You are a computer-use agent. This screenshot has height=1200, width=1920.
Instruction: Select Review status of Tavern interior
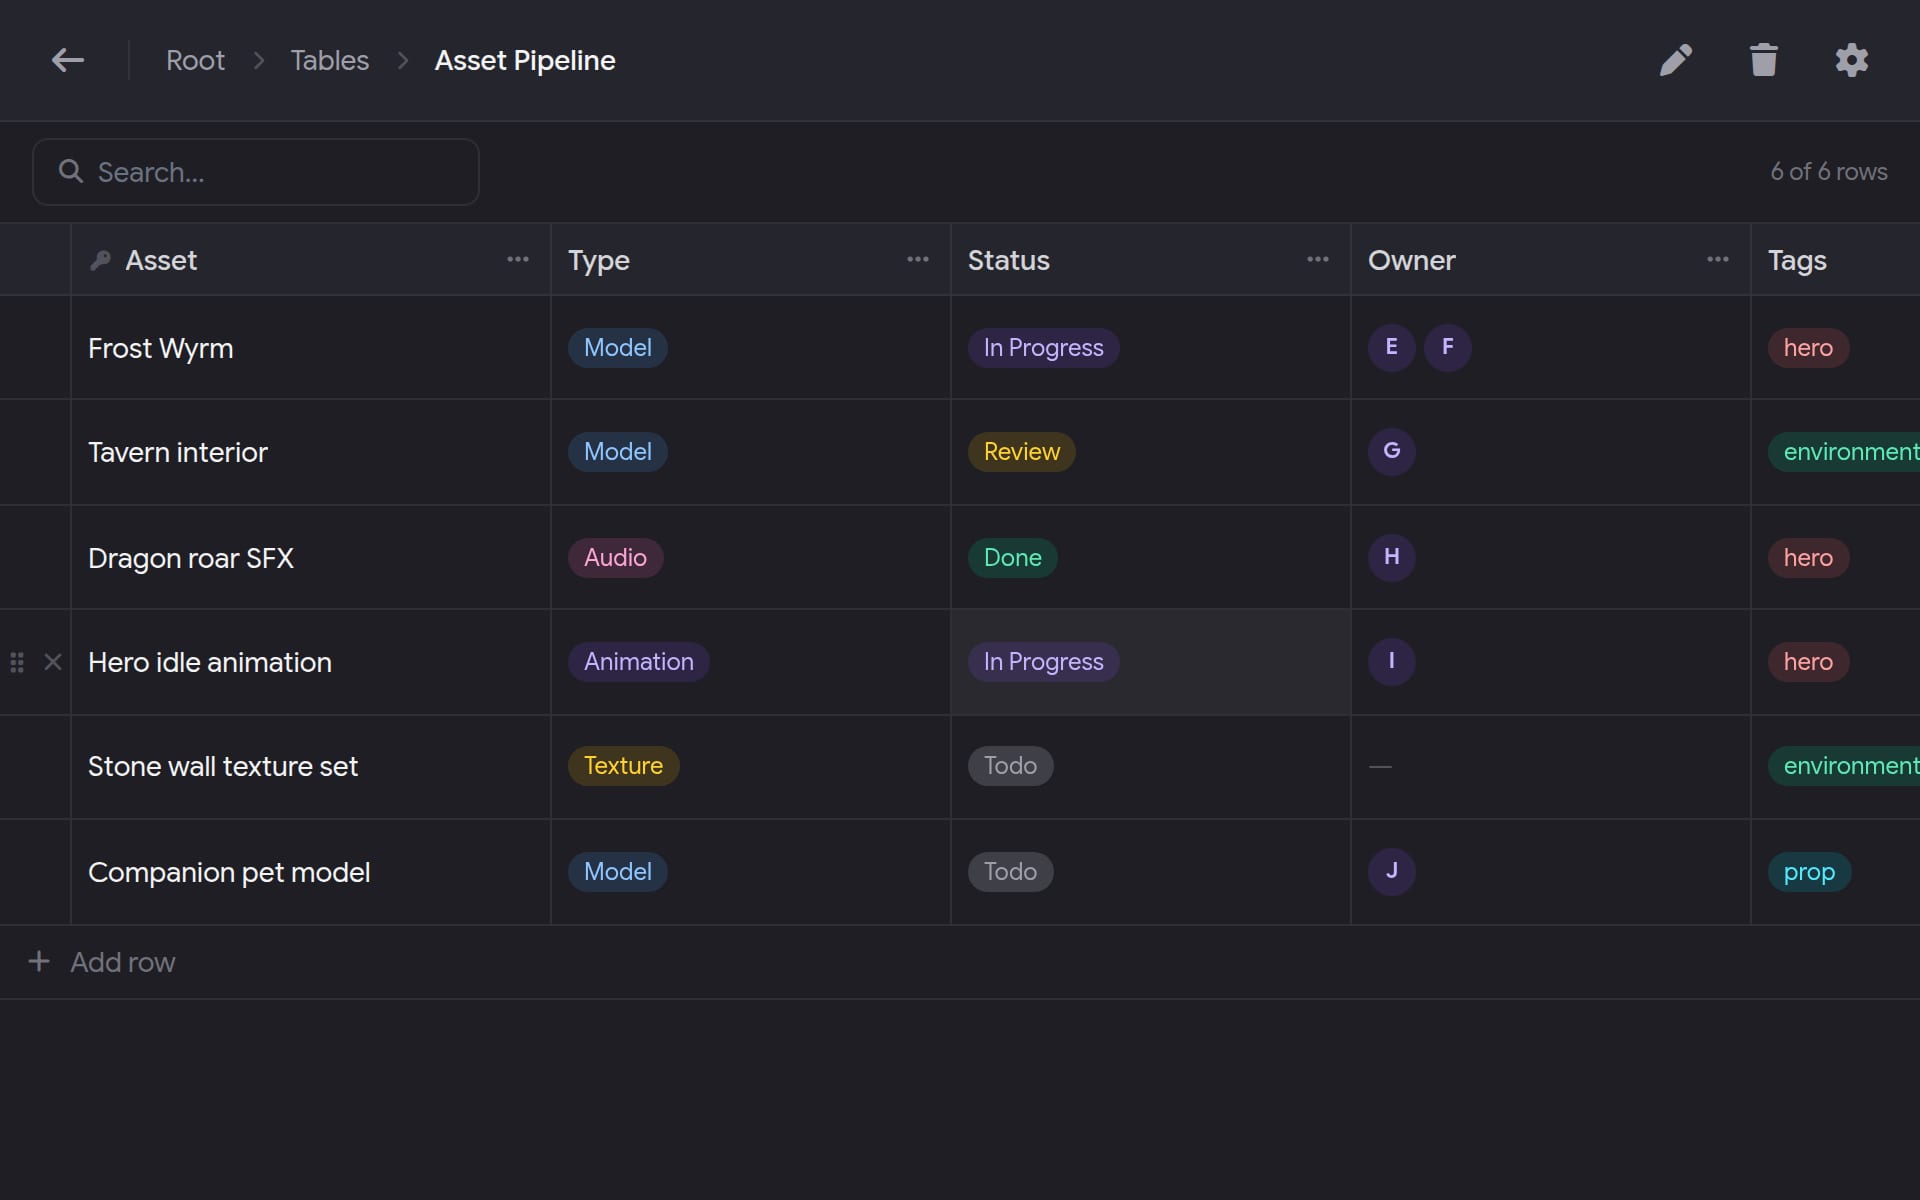1021,452
